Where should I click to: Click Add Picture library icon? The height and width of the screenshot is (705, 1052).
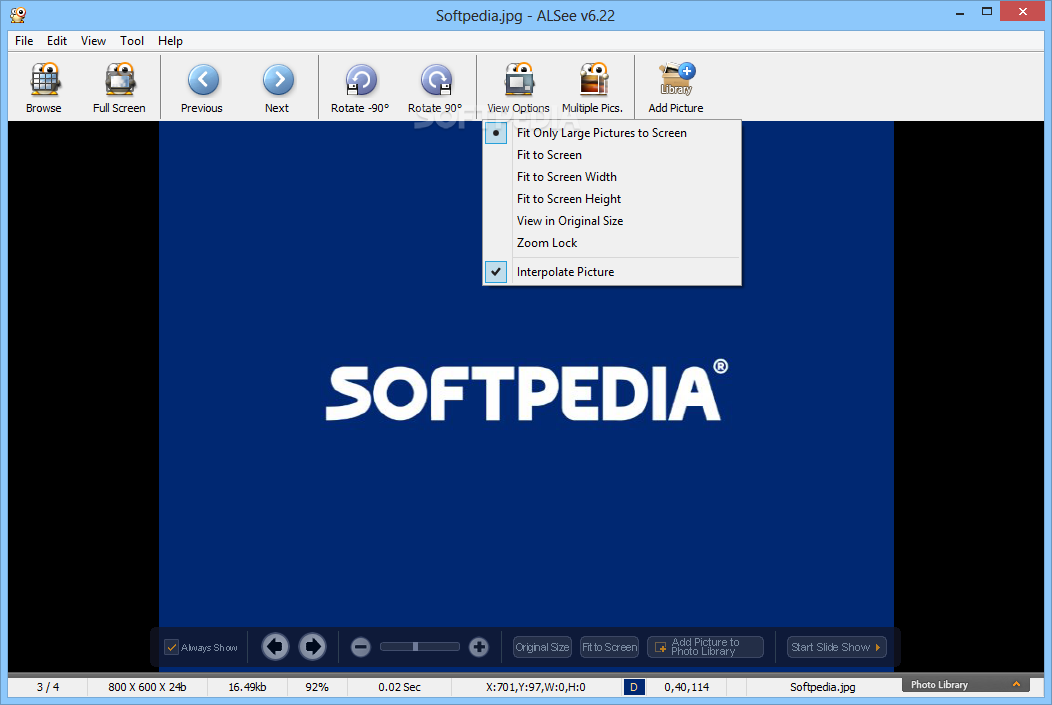[676, 80]
